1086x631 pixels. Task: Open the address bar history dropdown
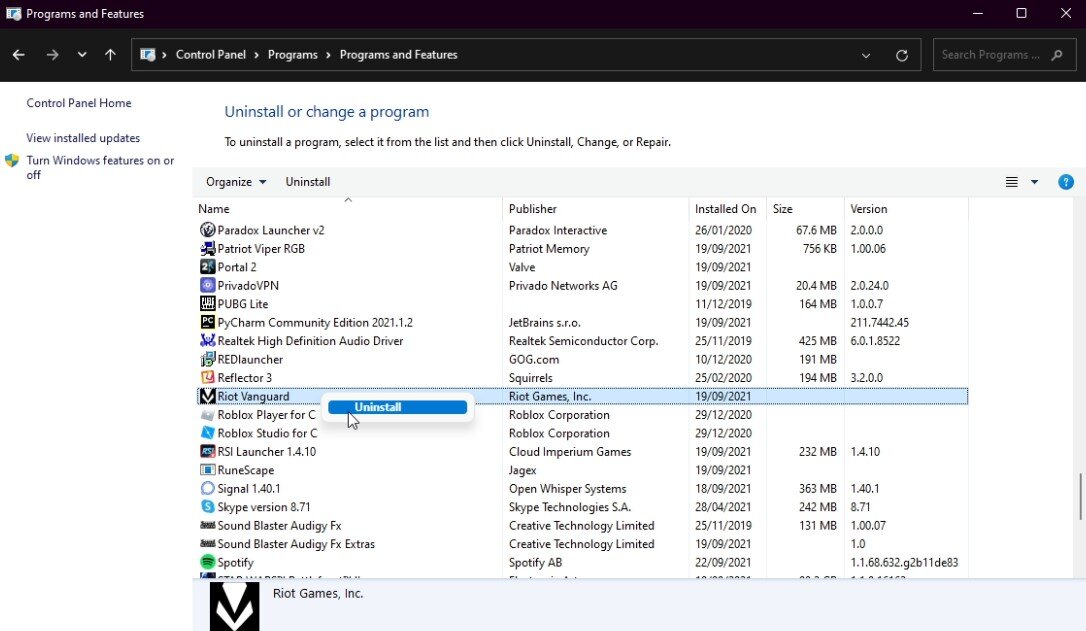[866, 55]
